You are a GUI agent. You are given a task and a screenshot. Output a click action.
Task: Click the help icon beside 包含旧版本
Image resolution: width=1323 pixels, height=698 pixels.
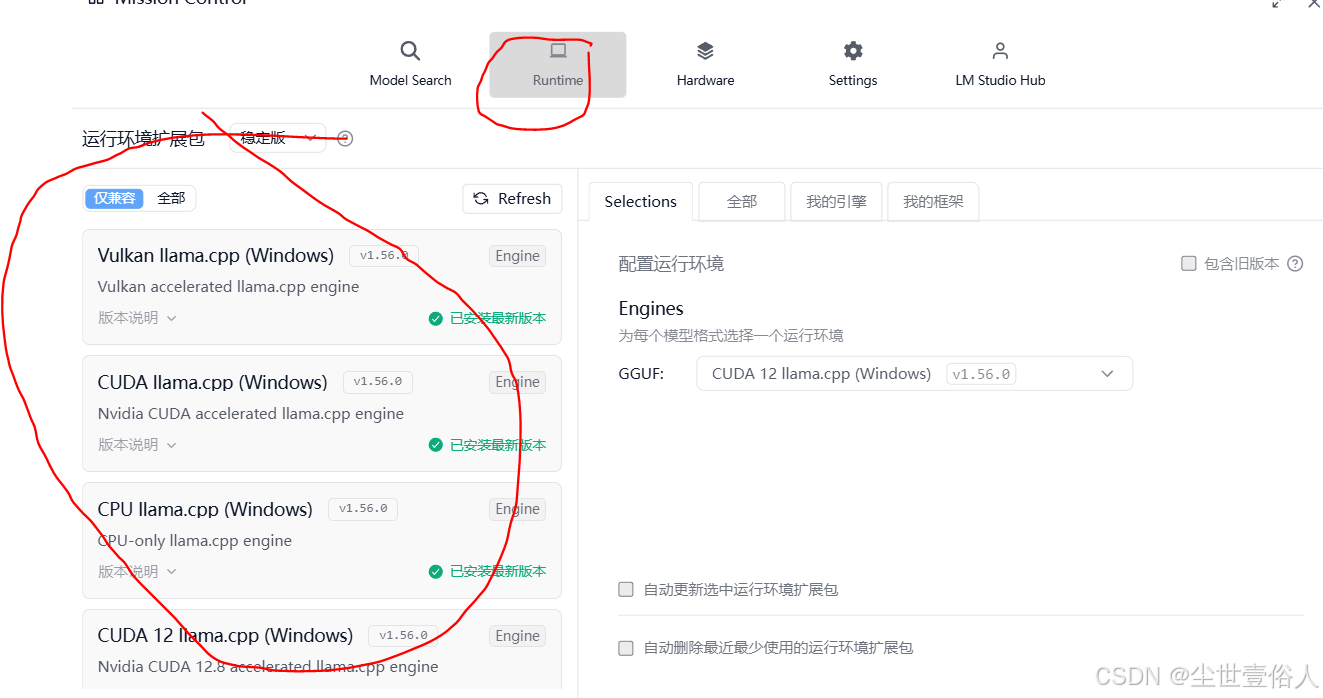1295,264
